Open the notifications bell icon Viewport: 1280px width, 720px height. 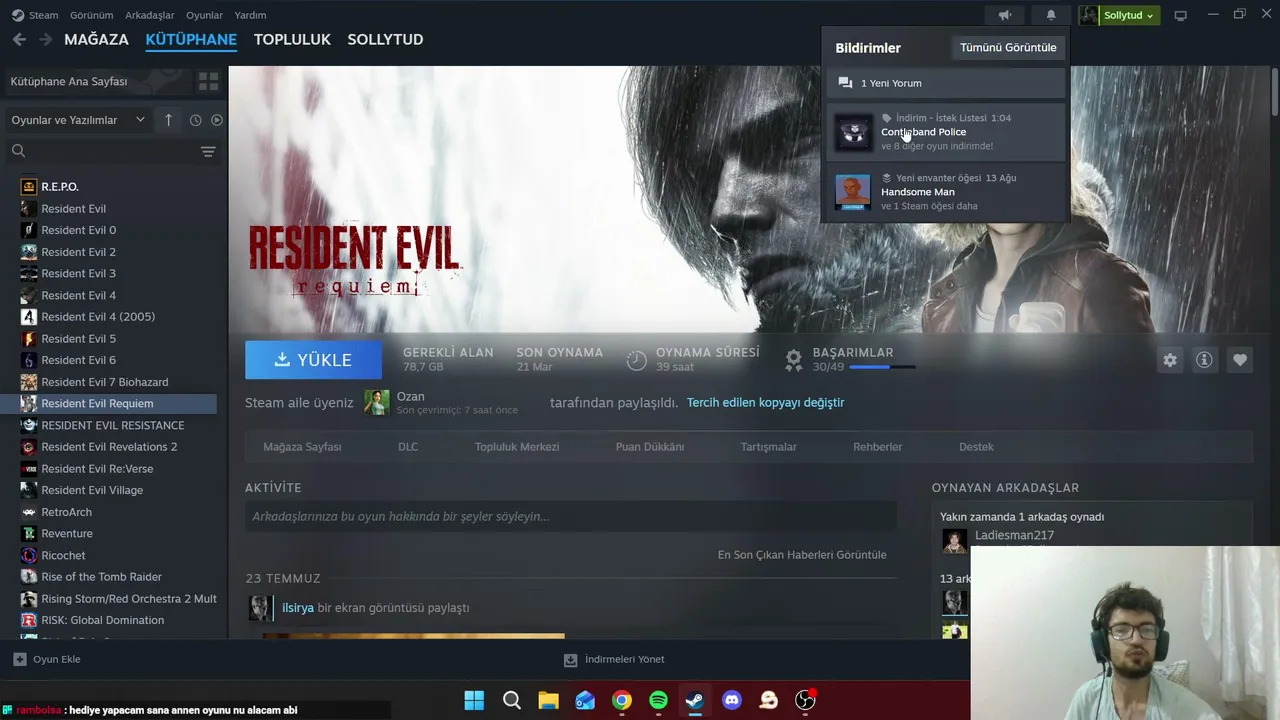click(1051, 15)
